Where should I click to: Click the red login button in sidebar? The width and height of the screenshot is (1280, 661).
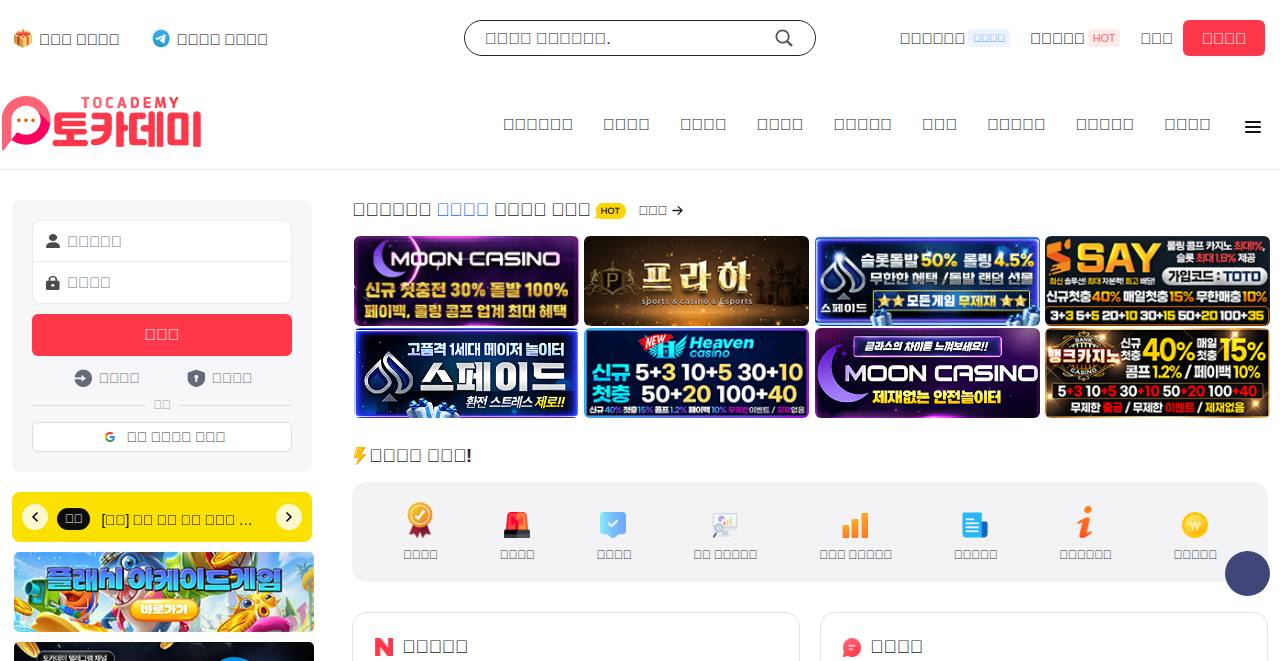pos(162,335)
